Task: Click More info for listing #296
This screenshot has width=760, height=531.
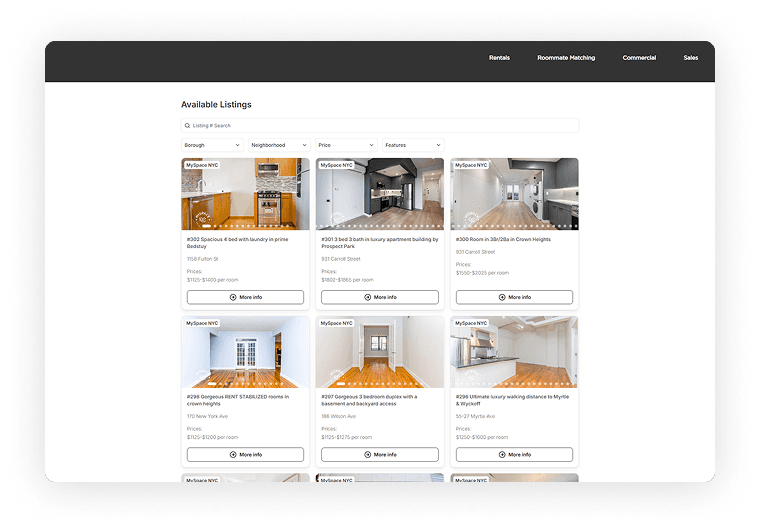Action: (x=514, y=454)
